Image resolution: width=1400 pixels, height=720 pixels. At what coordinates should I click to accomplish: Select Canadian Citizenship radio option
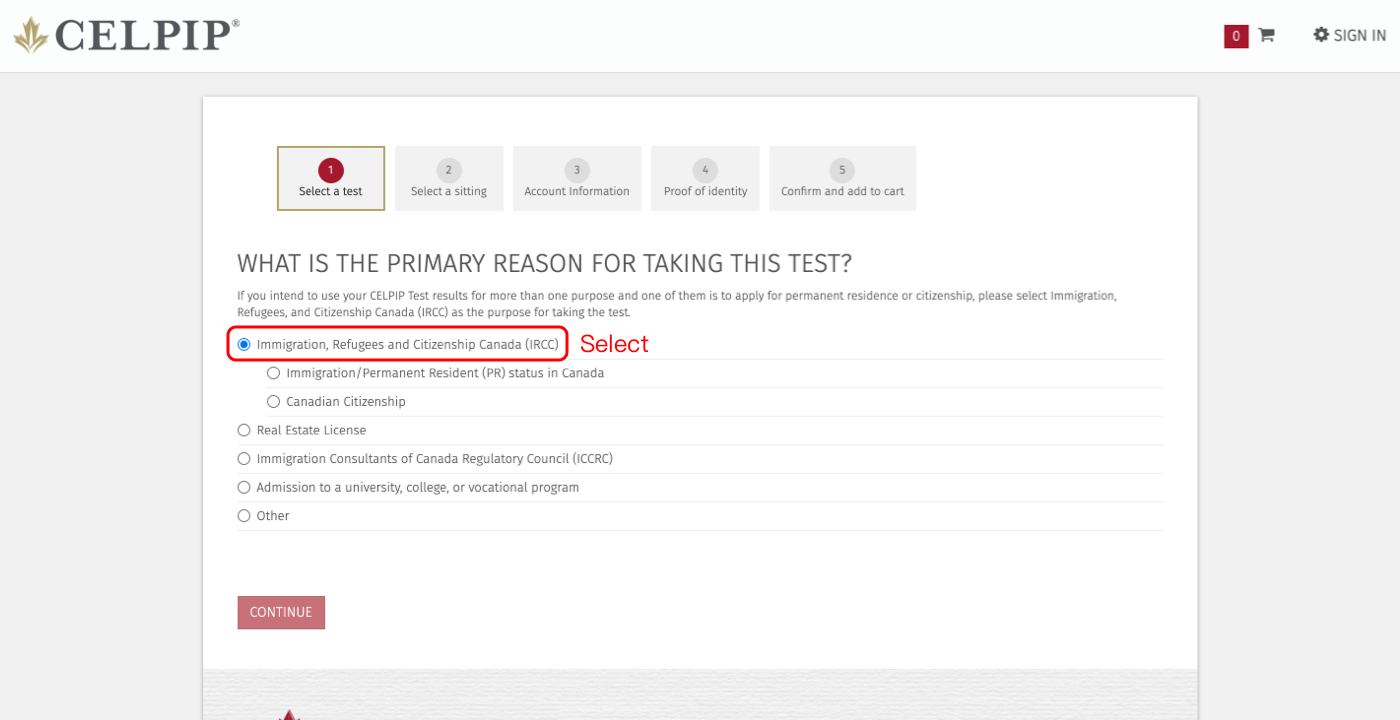point(274,402)
